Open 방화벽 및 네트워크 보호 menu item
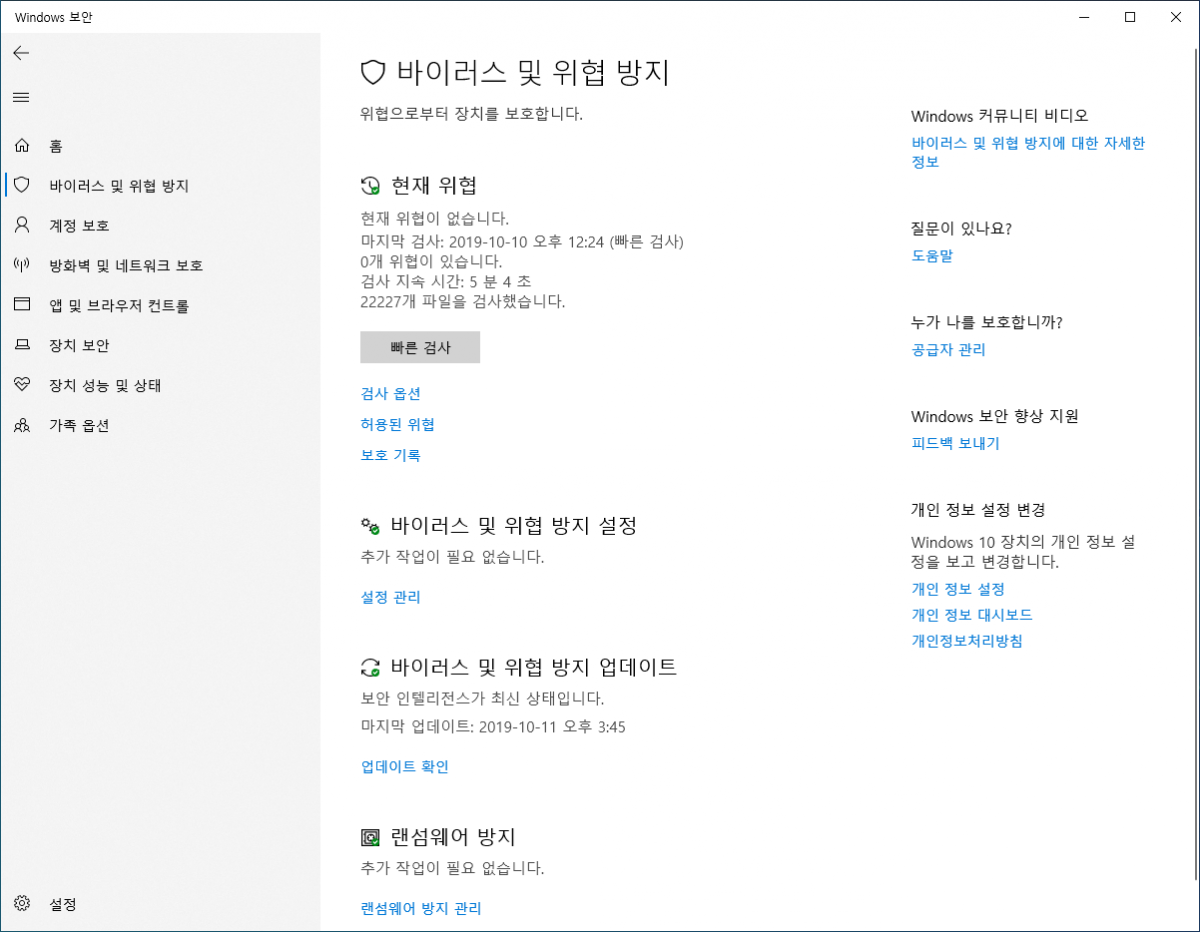Screen dimensions: 1200x932 (126, 265)
